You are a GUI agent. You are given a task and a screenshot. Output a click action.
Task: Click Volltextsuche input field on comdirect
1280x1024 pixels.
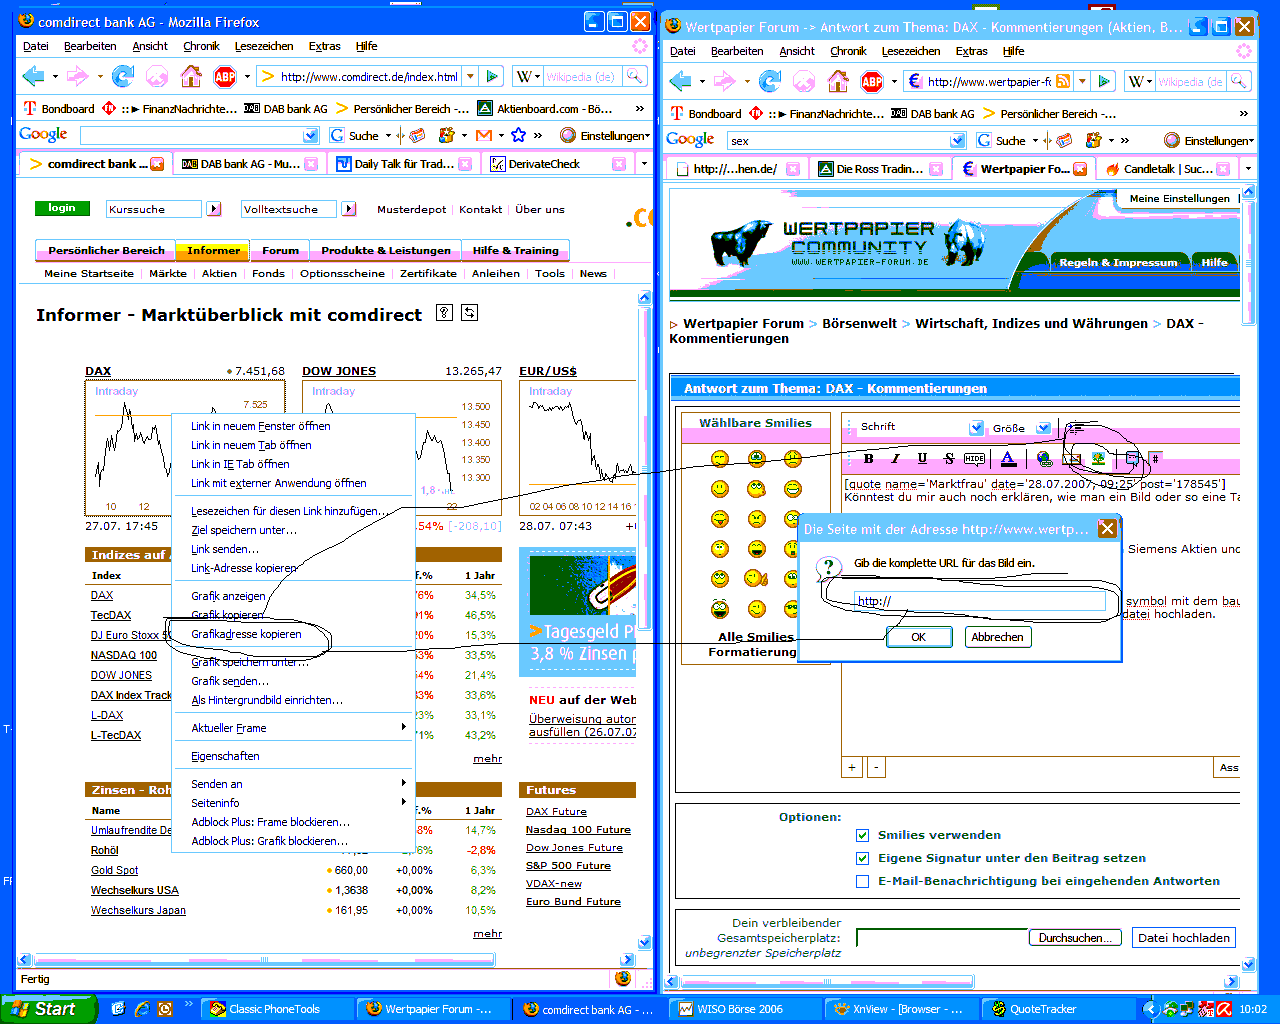(x=290, y=209)
